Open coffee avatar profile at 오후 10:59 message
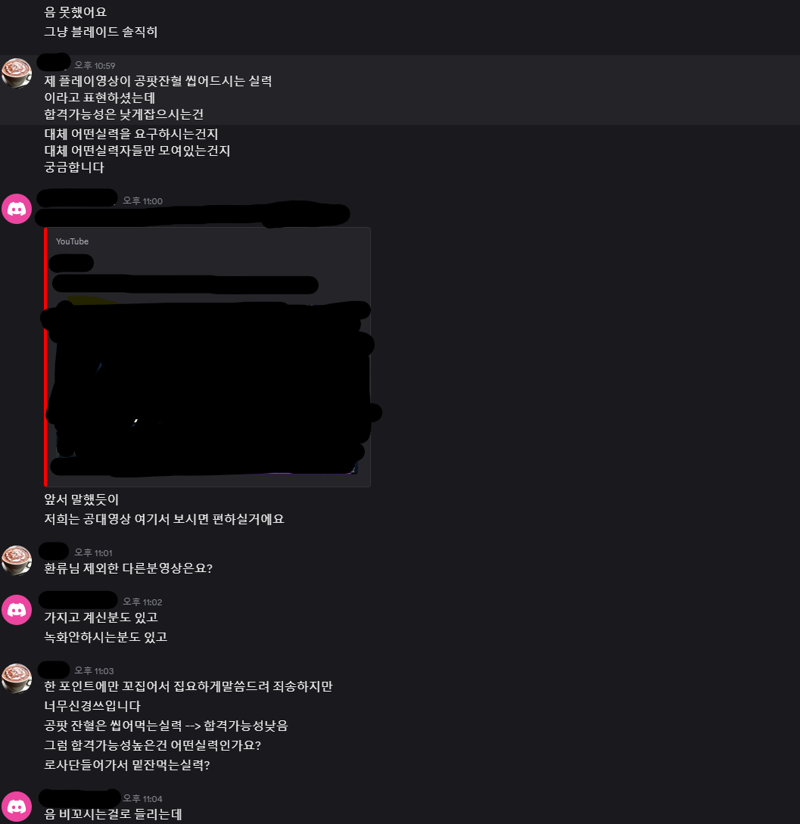This screenshot has height=824, width=800. point(17,73)
